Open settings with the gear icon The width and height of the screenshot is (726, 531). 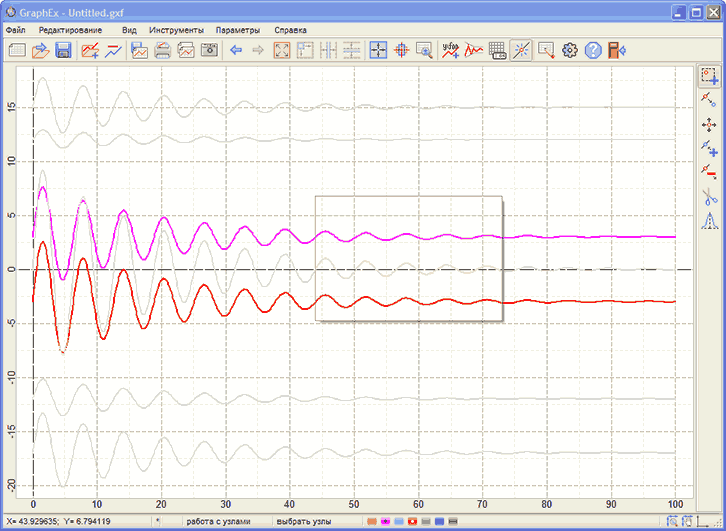click(x=570, y=50)
